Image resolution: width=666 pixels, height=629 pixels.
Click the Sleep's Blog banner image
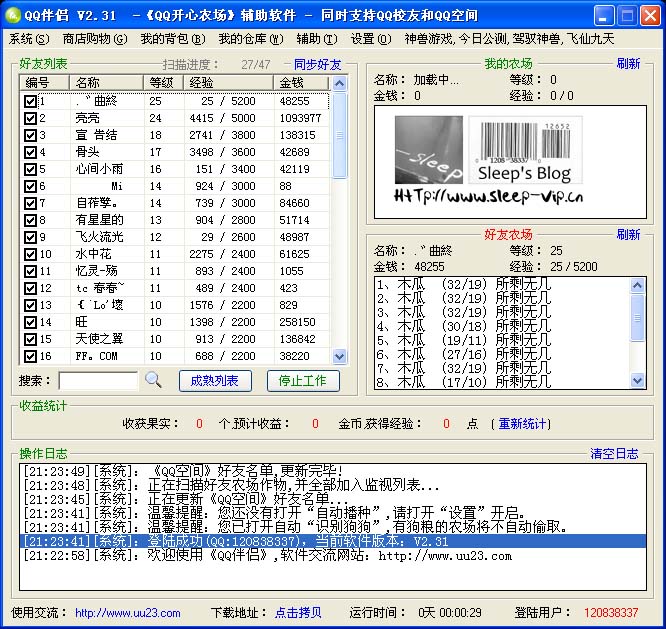click(x=488, y=161)
